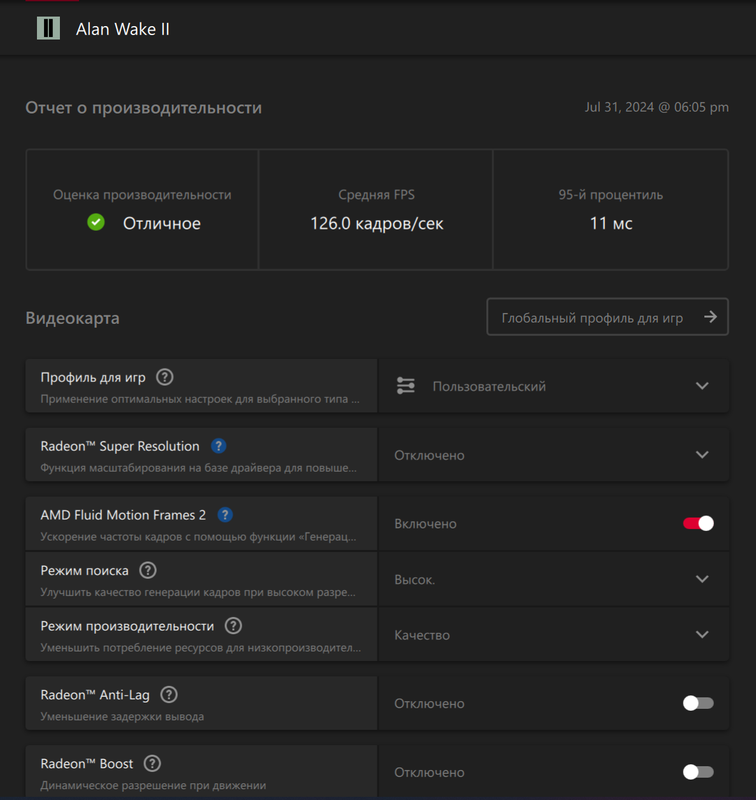The height and width of the screenshot is (800, 756).
Task: Enable the Radeon Anti-Lag switch
Action: [698, 703]
